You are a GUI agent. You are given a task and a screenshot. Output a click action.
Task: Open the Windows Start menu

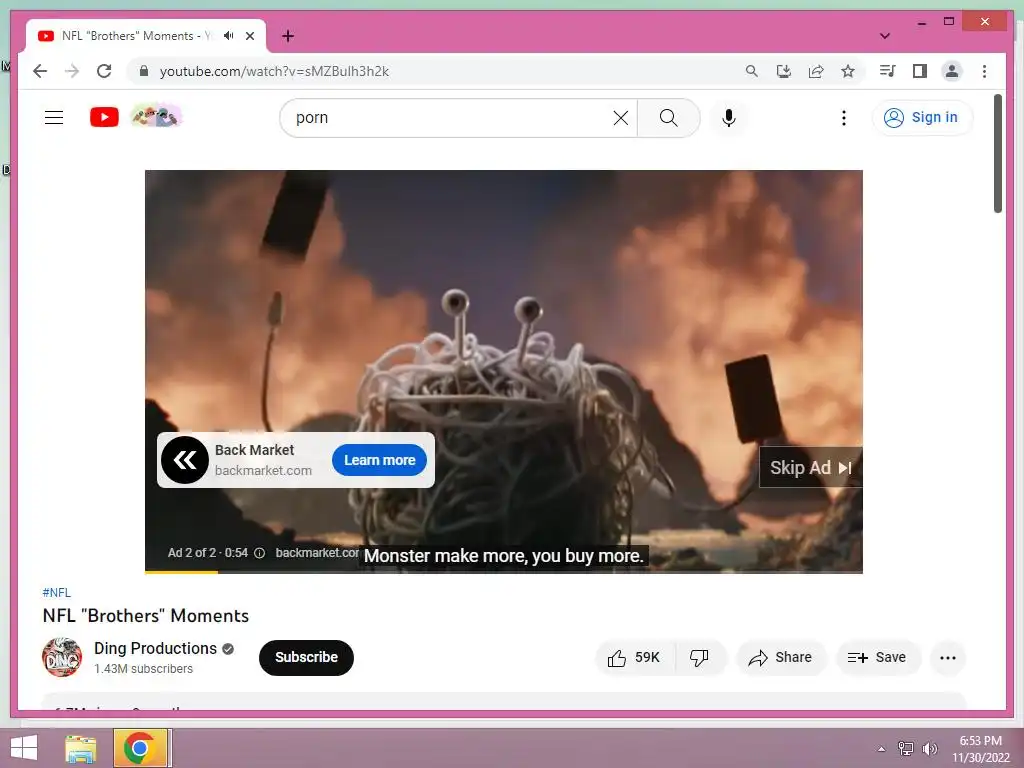point(24,748)
